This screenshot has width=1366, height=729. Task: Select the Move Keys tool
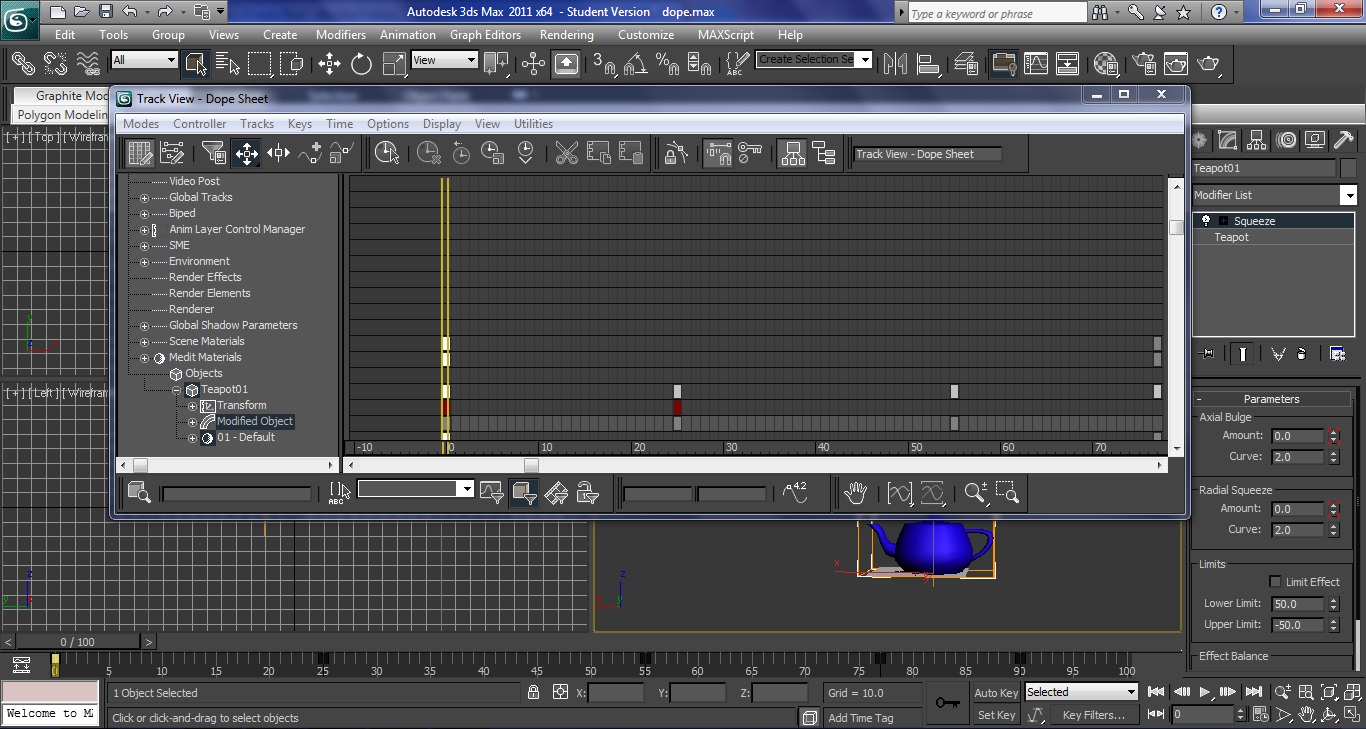pos(245,152)
